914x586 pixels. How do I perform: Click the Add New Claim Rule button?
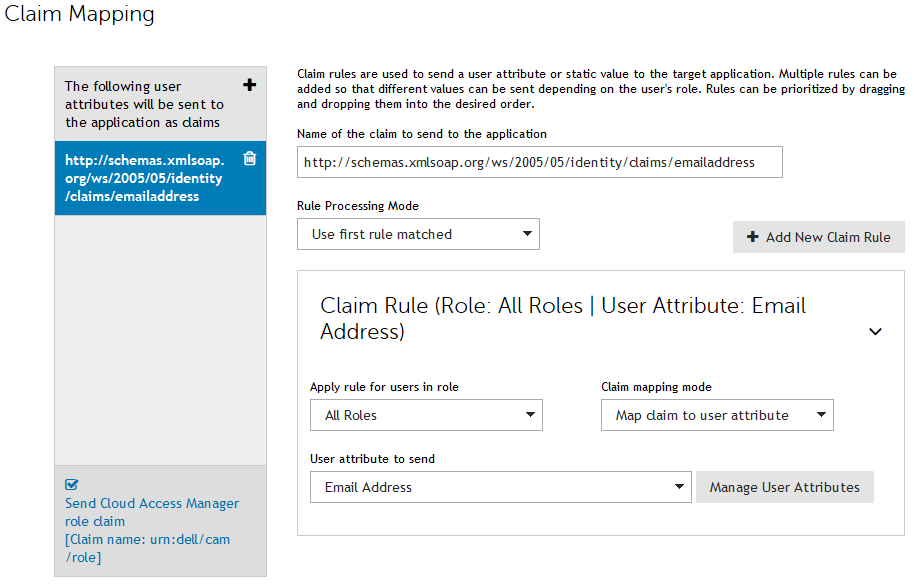[818, 237]
